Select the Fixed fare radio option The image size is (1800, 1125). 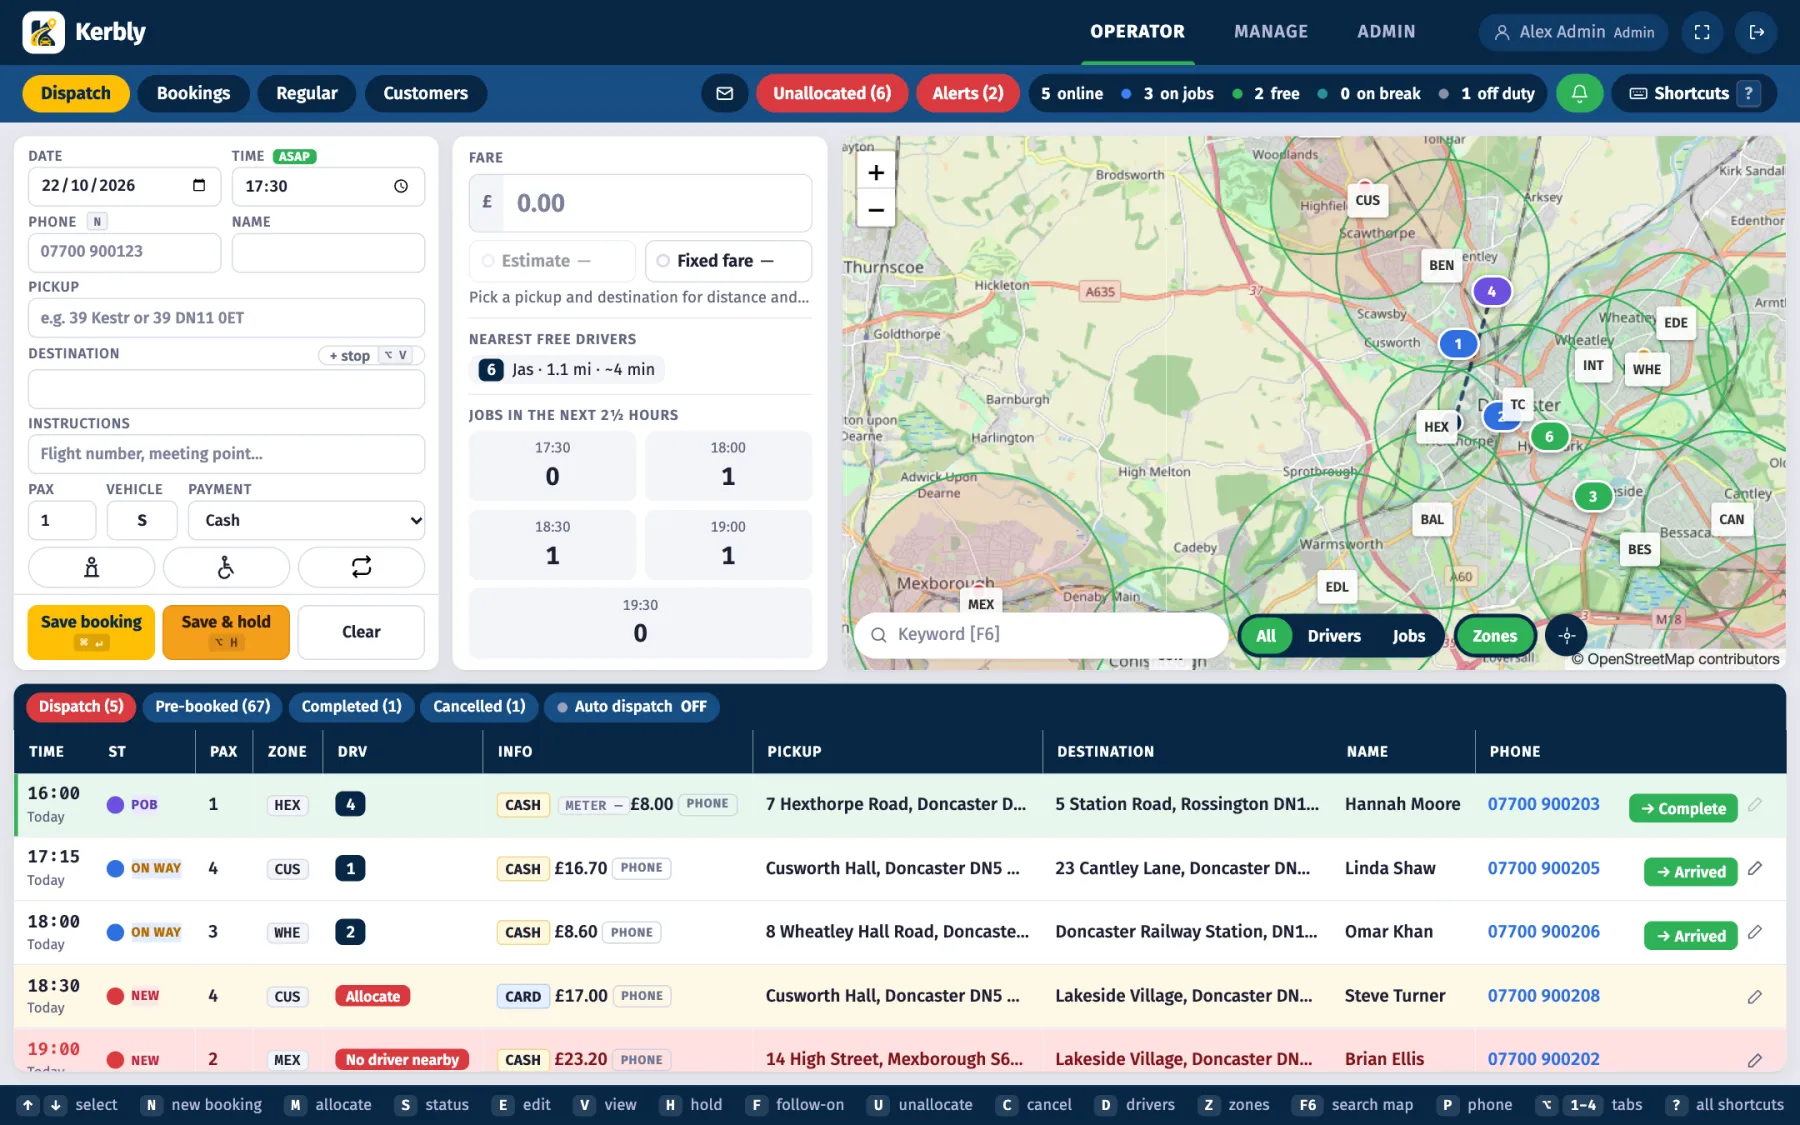(x=728, y=261)
